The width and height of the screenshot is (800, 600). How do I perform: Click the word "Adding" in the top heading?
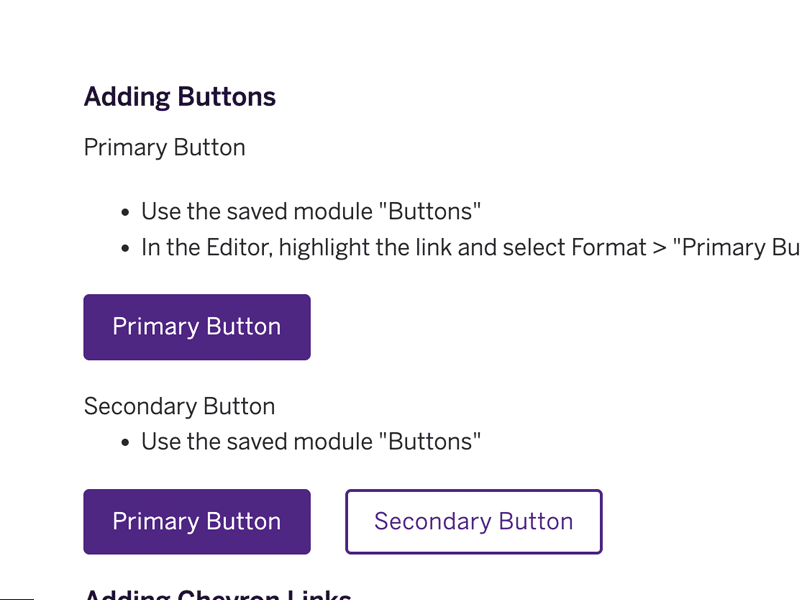[127, 97]
